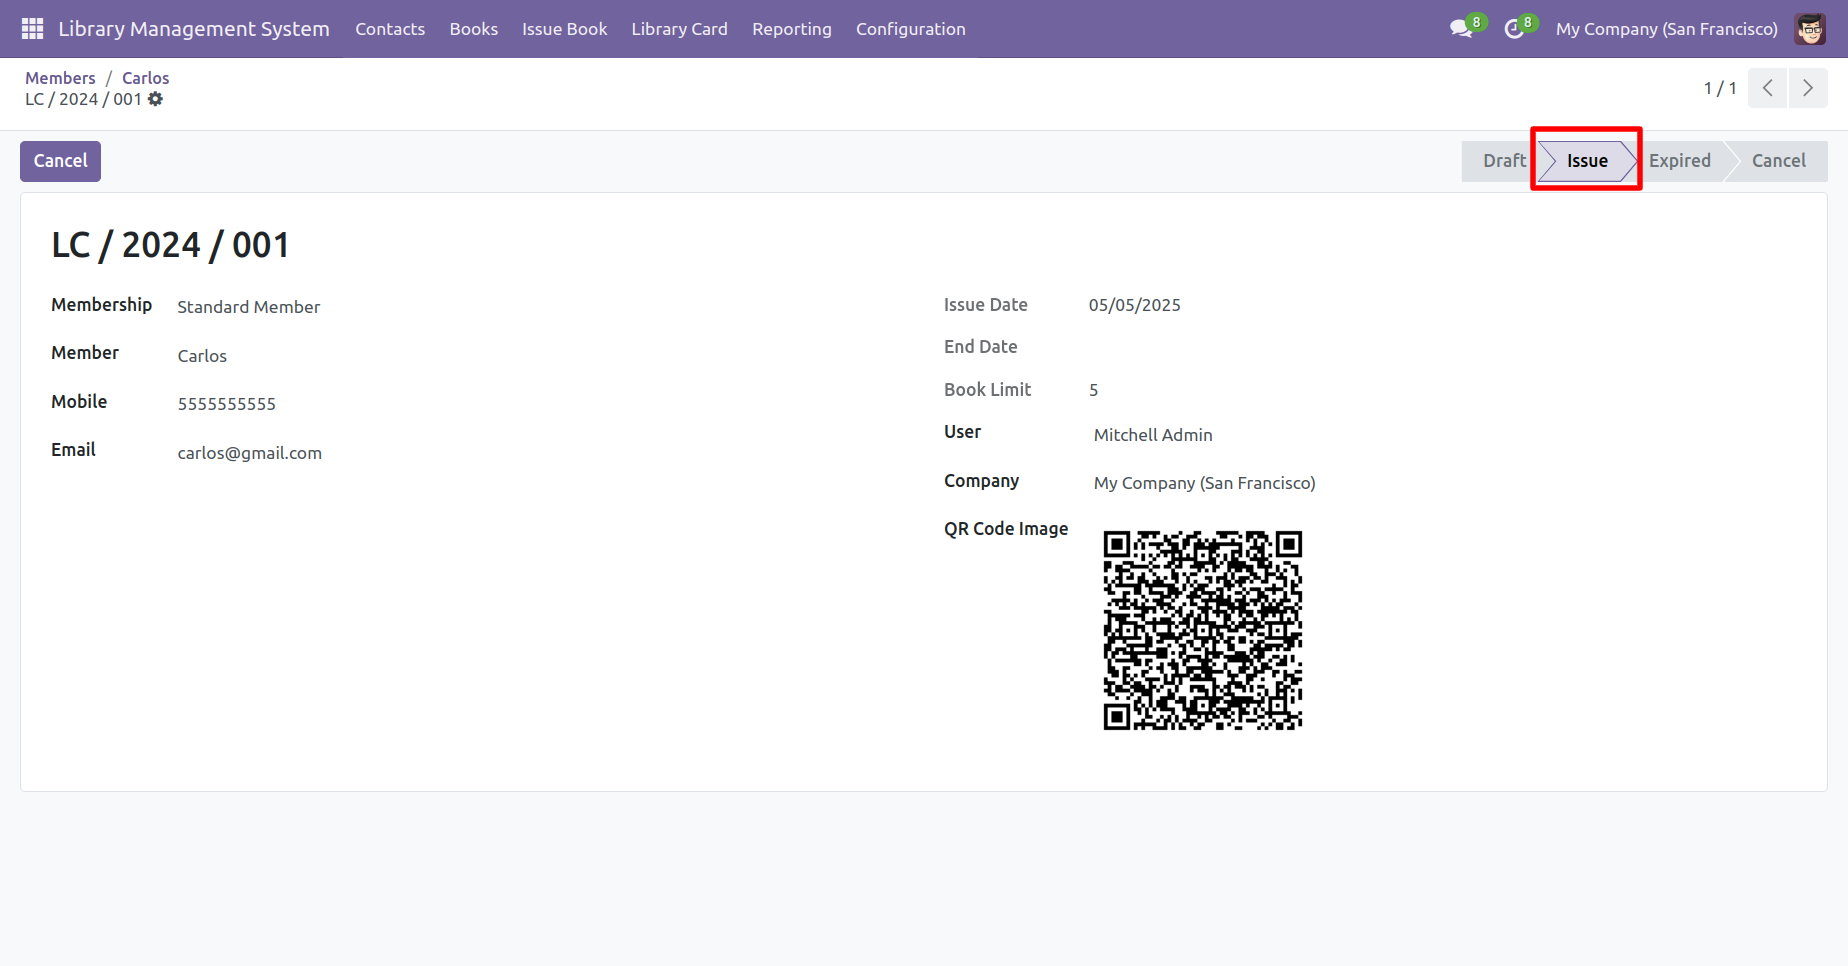Open the Books menu
Screen dimensions: 1848x966
[473, 29]
